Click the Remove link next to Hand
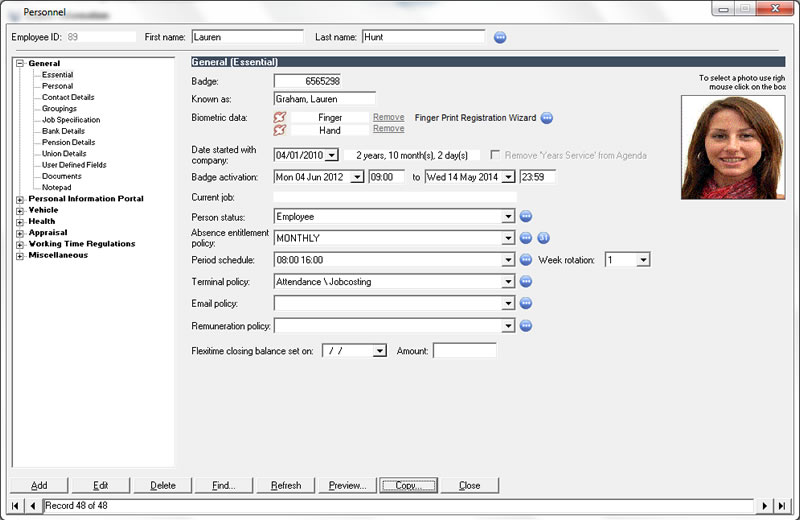Screen dimensions: 800x520 click(x=388, y=129)
